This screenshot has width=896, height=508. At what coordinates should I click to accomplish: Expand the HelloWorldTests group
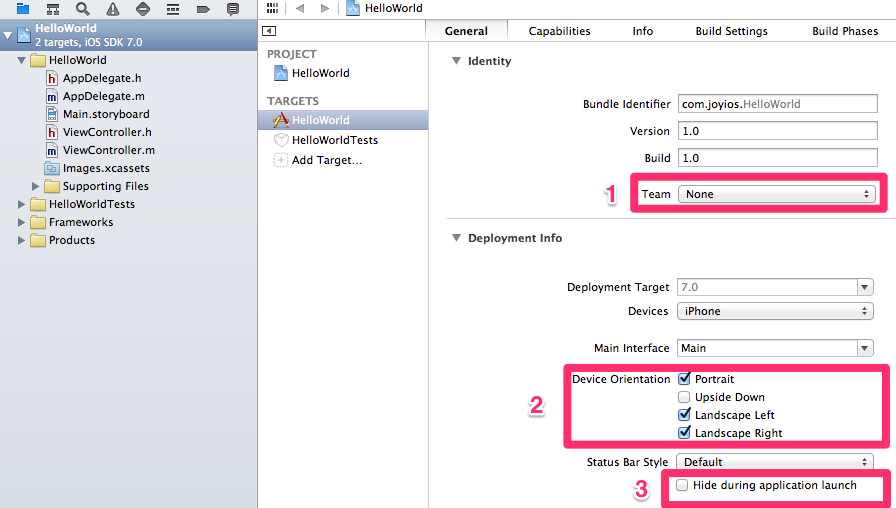(21, 204)
